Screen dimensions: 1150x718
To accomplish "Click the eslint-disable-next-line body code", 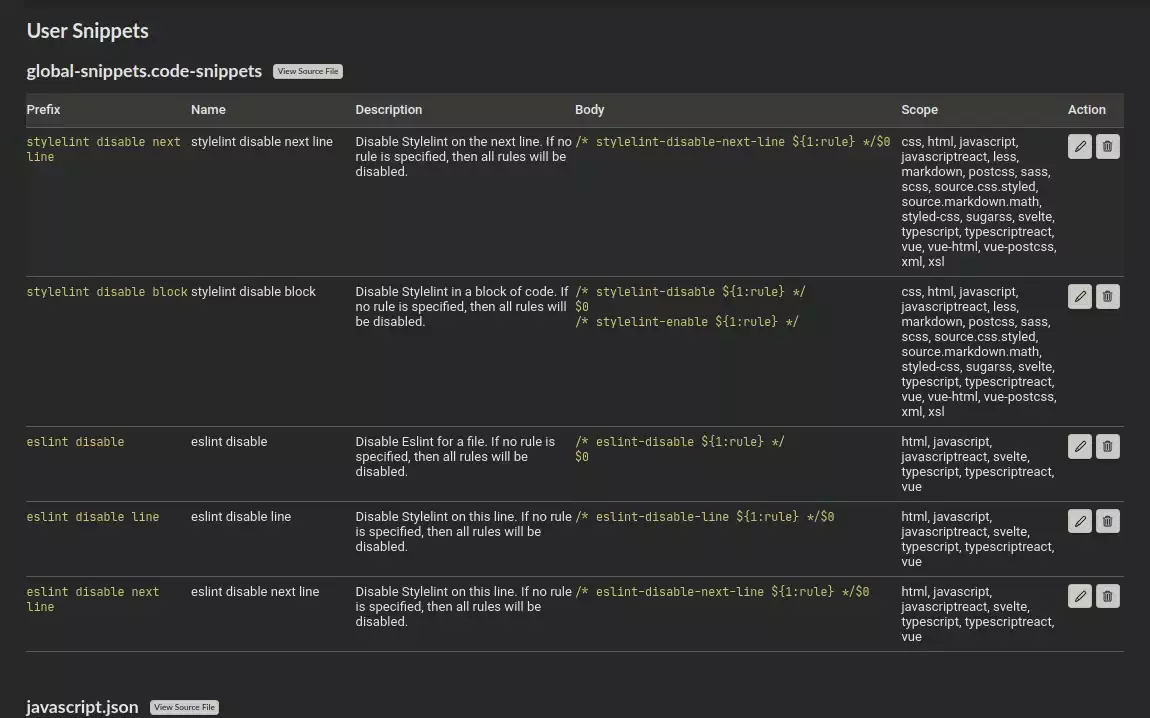I will click(722, 592).
